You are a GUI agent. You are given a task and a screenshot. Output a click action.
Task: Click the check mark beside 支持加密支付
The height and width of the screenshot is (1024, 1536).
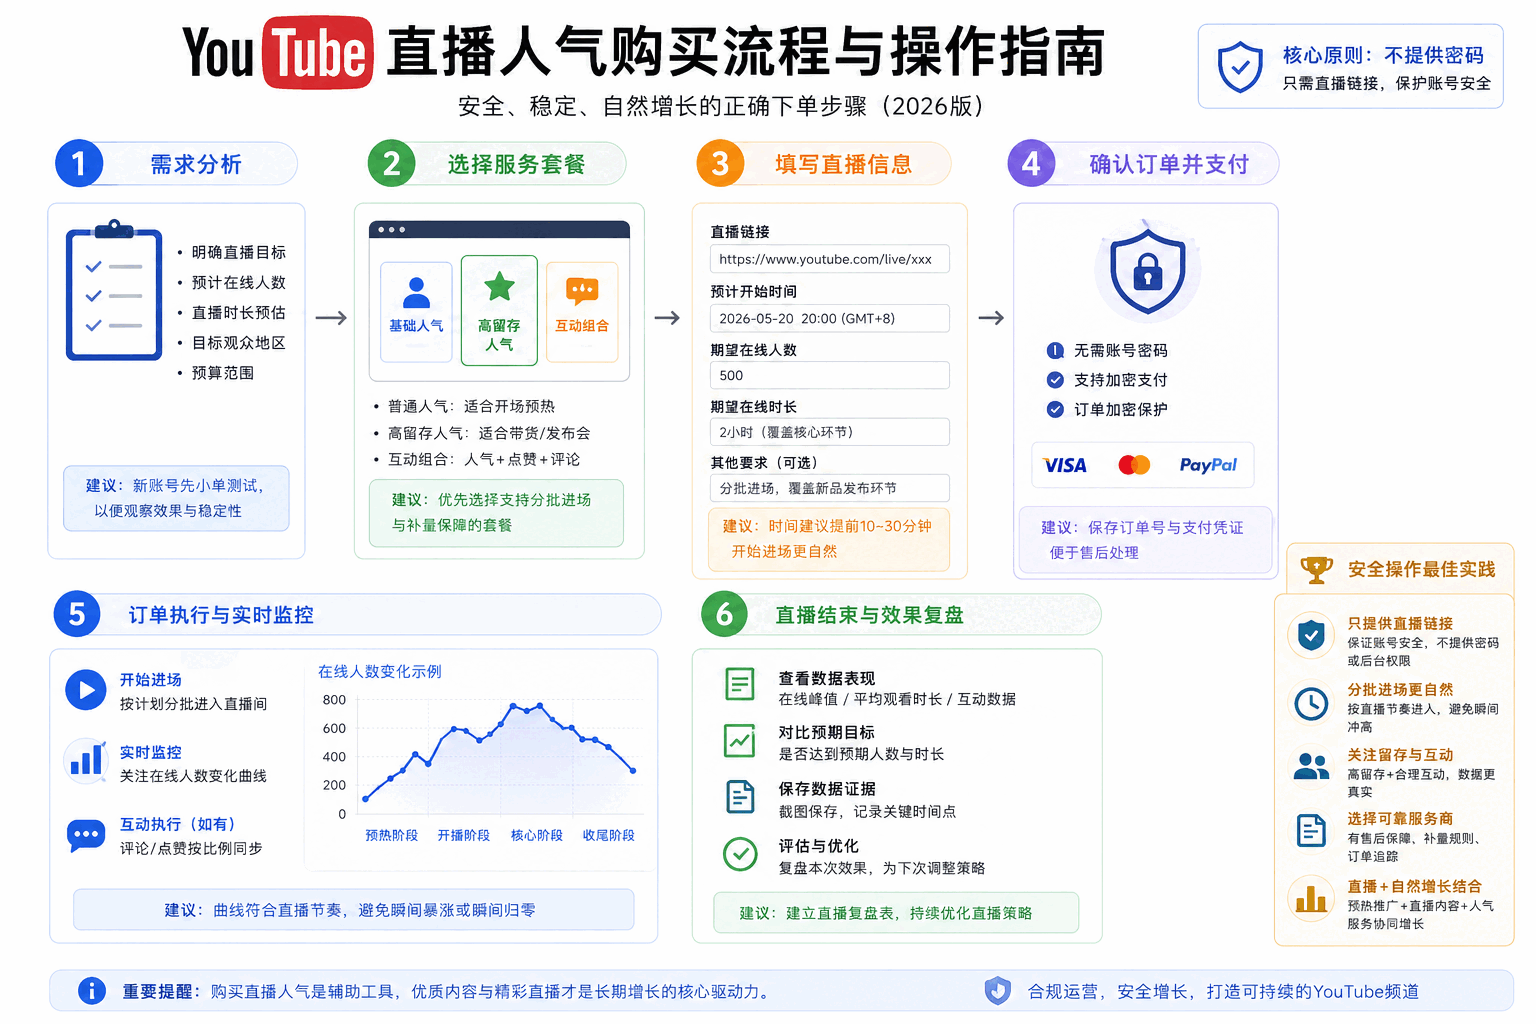pos(1055,380)
